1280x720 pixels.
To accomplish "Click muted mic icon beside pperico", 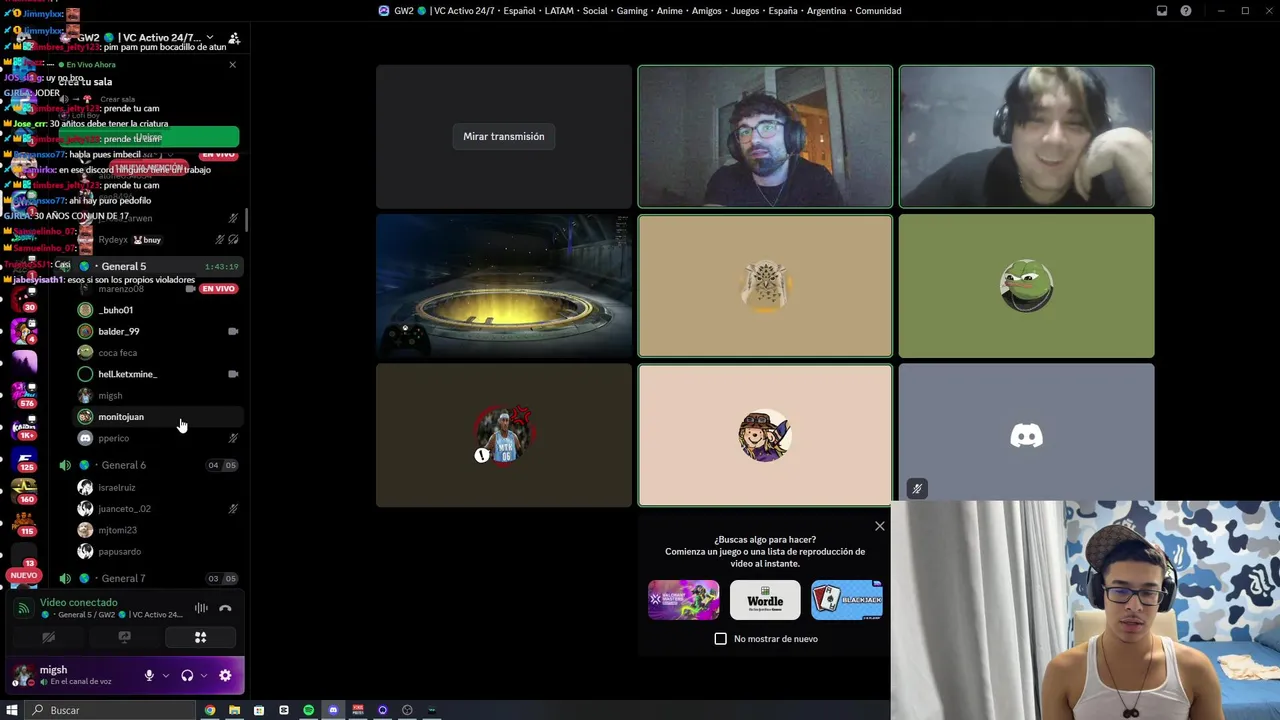I will tap(233, 438).
